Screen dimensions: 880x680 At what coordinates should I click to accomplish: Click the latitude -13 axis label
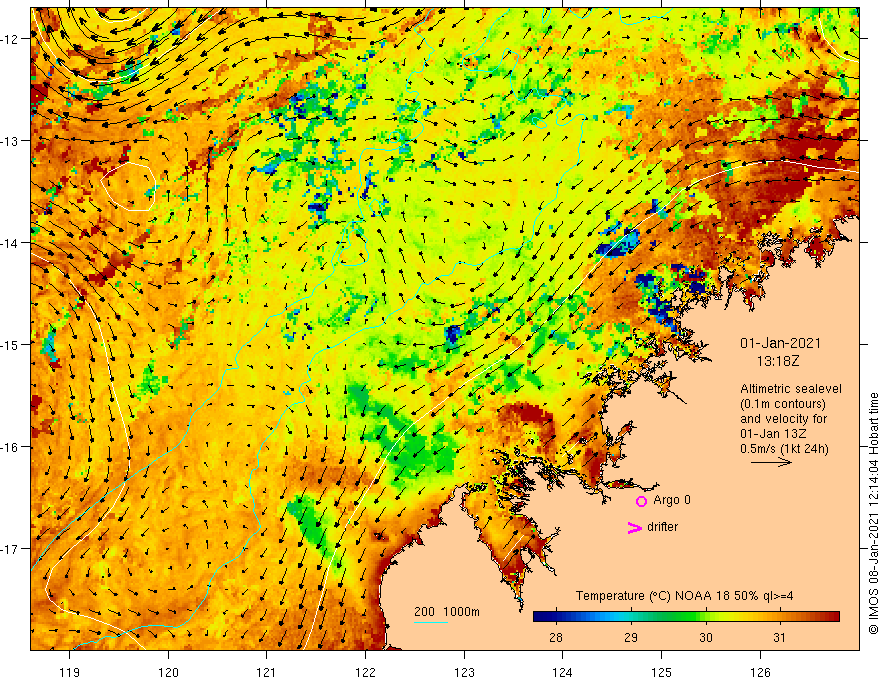click(10, 141)
